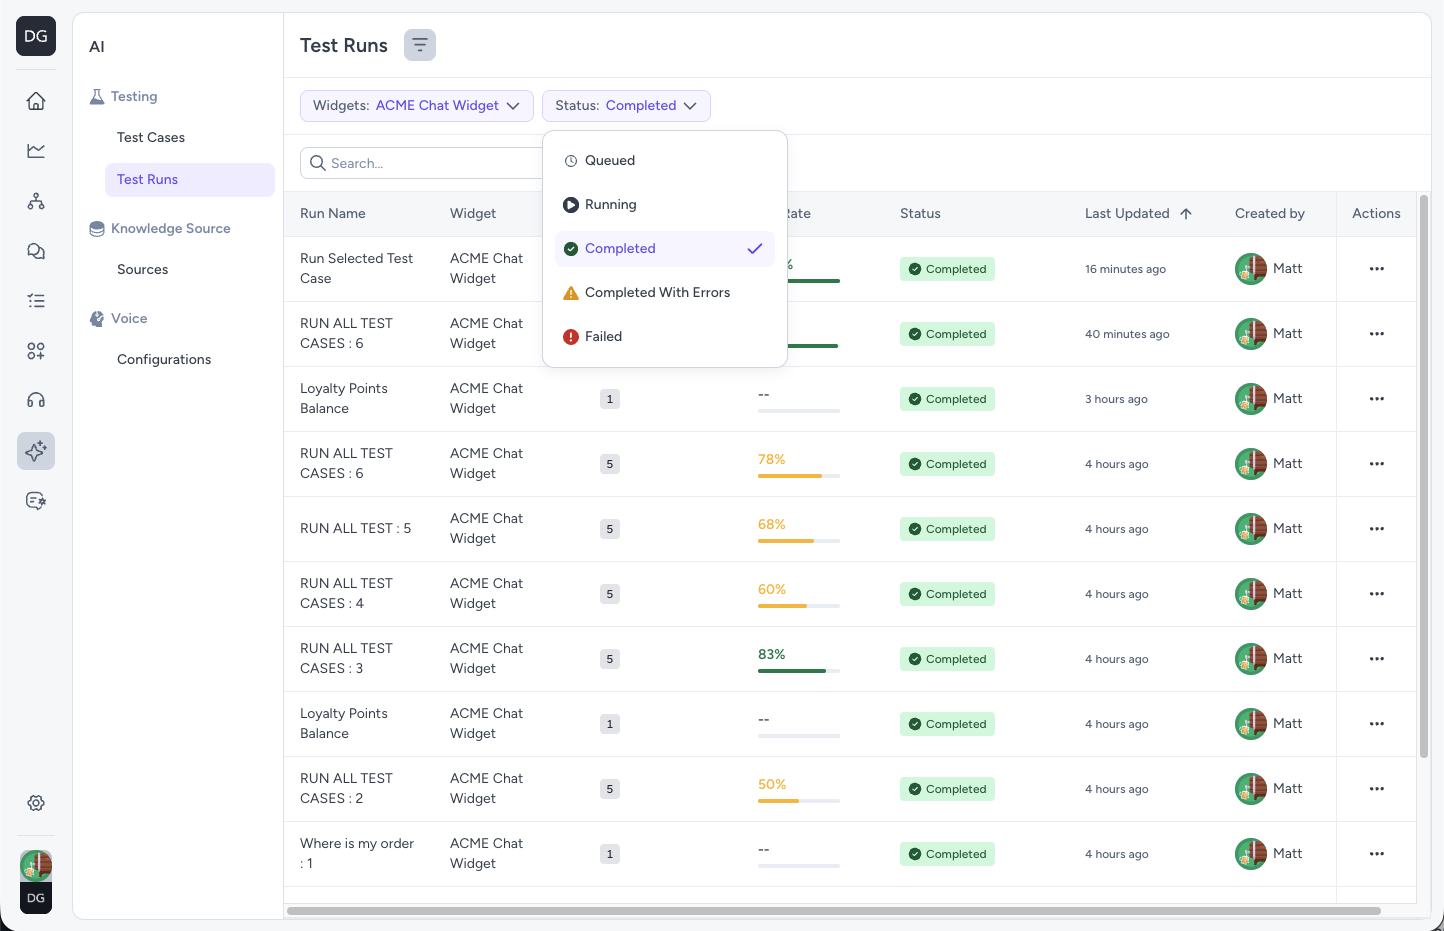Click the 60% pass rate value
This screenshot has height=931, width=1444.
[772, 590]
